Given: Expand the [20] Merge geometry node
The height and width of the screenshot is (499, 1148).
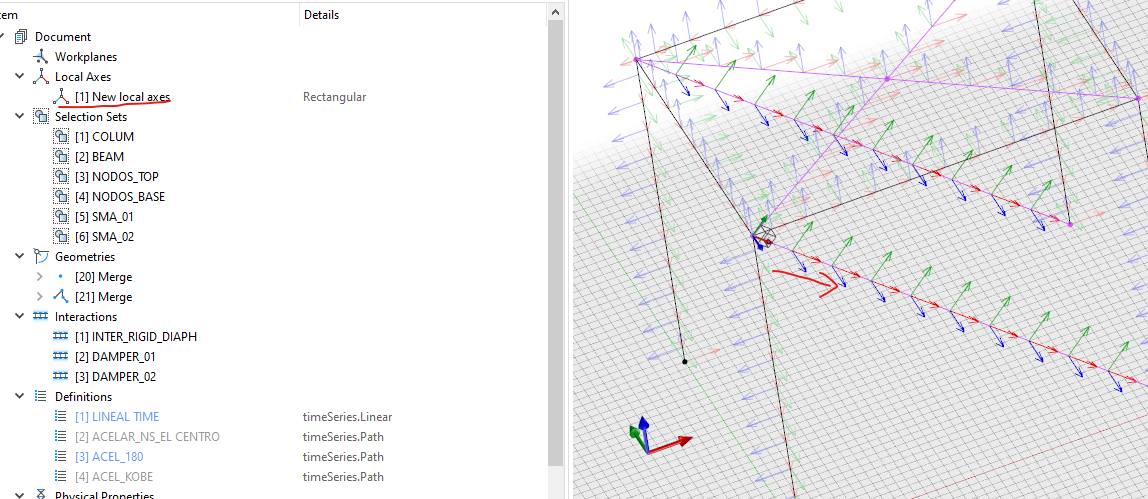Looking at the screenshot, I should 40,277.
